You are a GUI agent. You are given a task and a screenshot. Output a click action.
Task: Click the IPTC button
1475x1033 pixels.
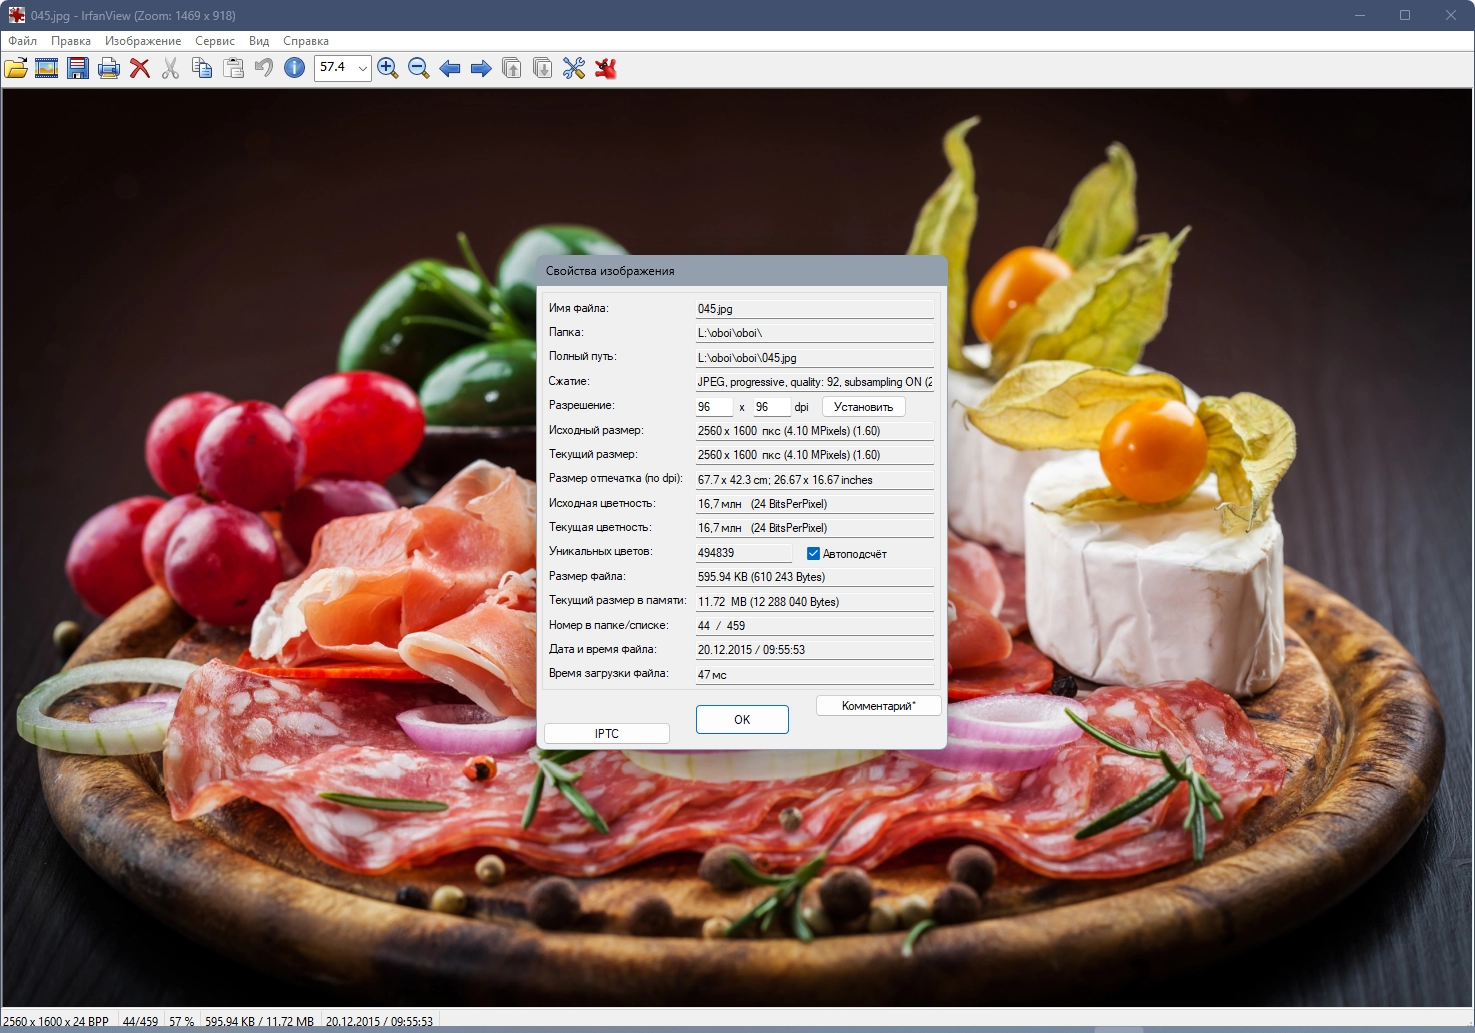click(607, 734)
